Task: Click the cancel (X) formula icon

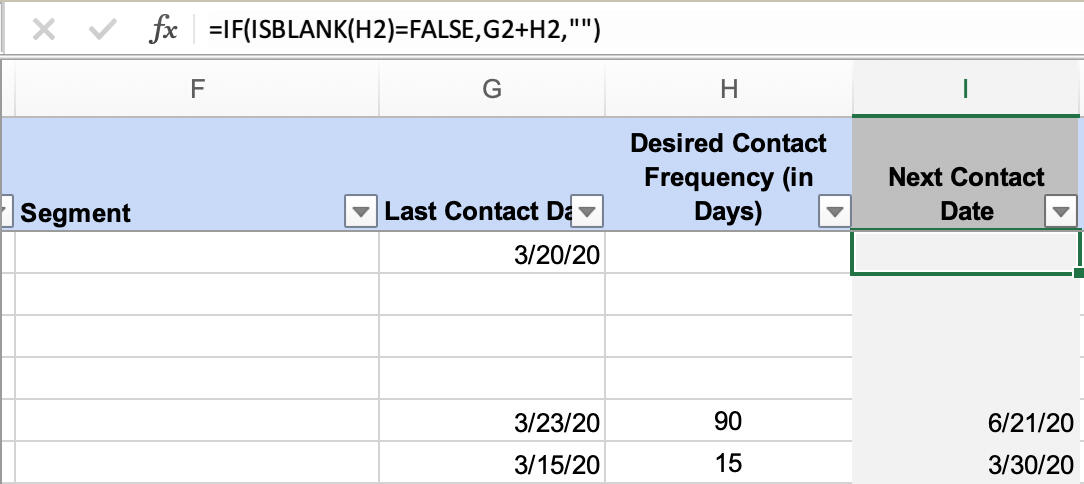Action: [x=43, y=30]
